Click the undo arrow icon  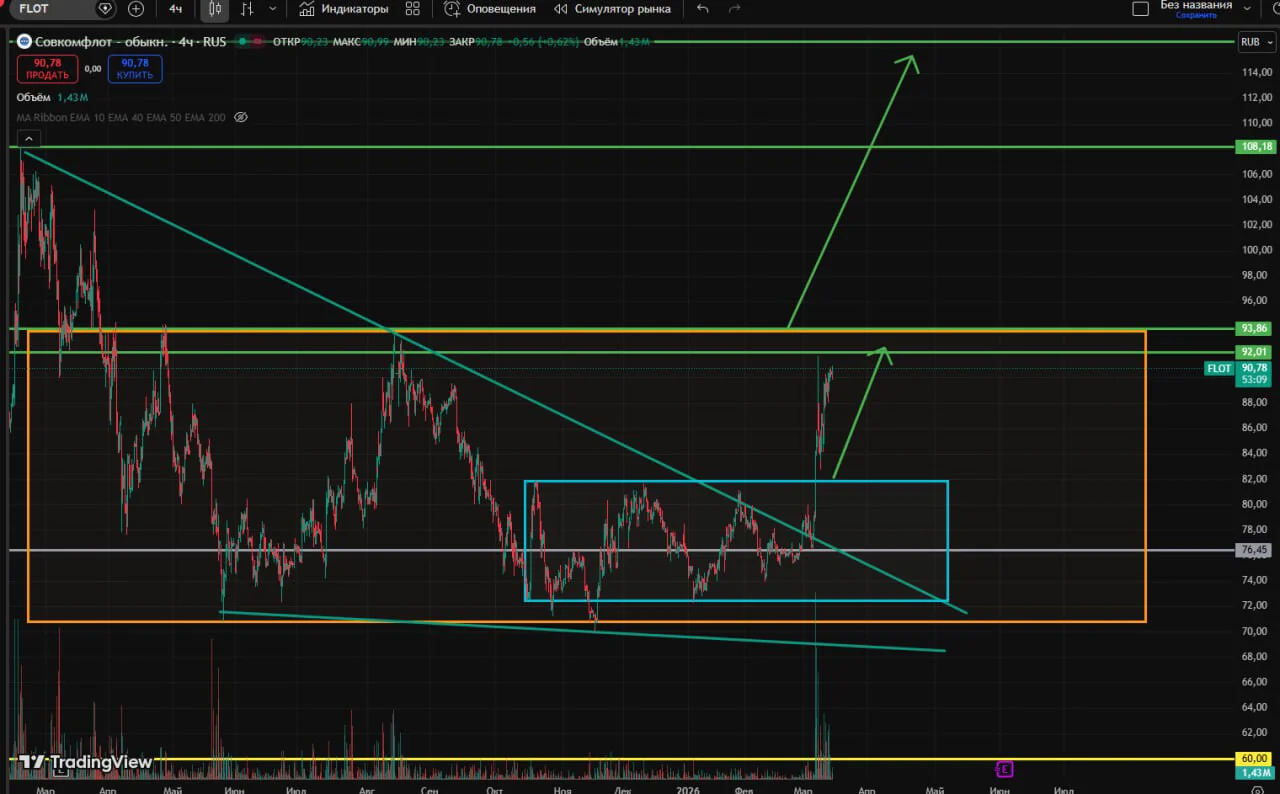coord(703,9)
